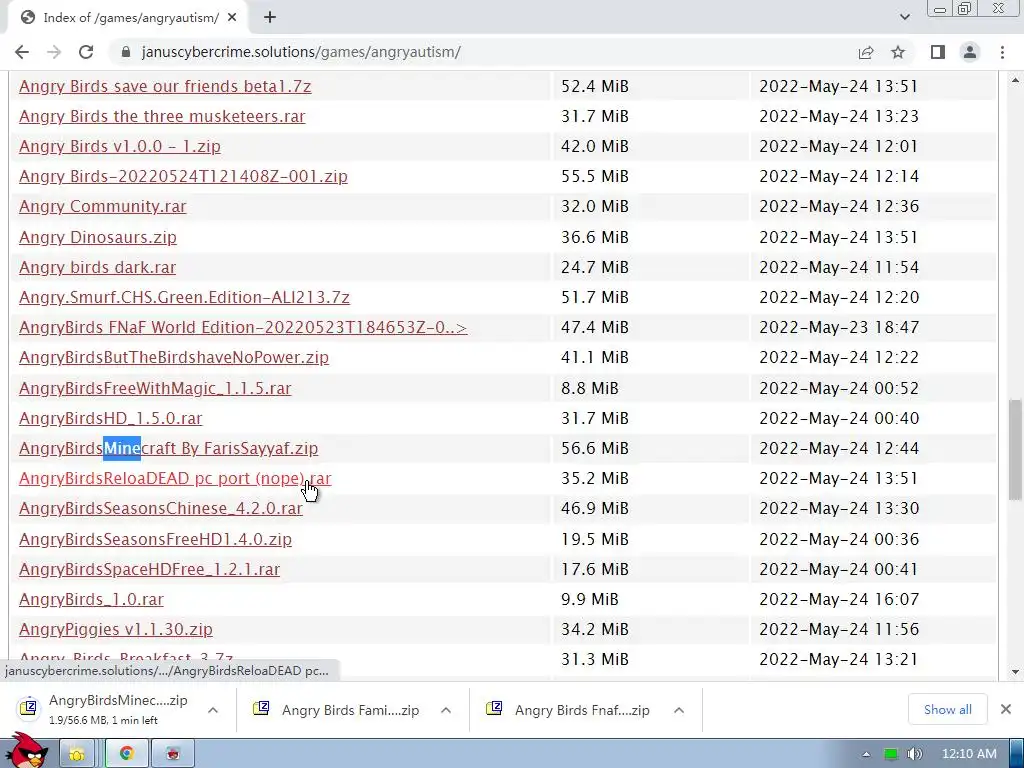Open the tab search dropdown arrow
Screen dimensions: 1024x768
(904, 18)
